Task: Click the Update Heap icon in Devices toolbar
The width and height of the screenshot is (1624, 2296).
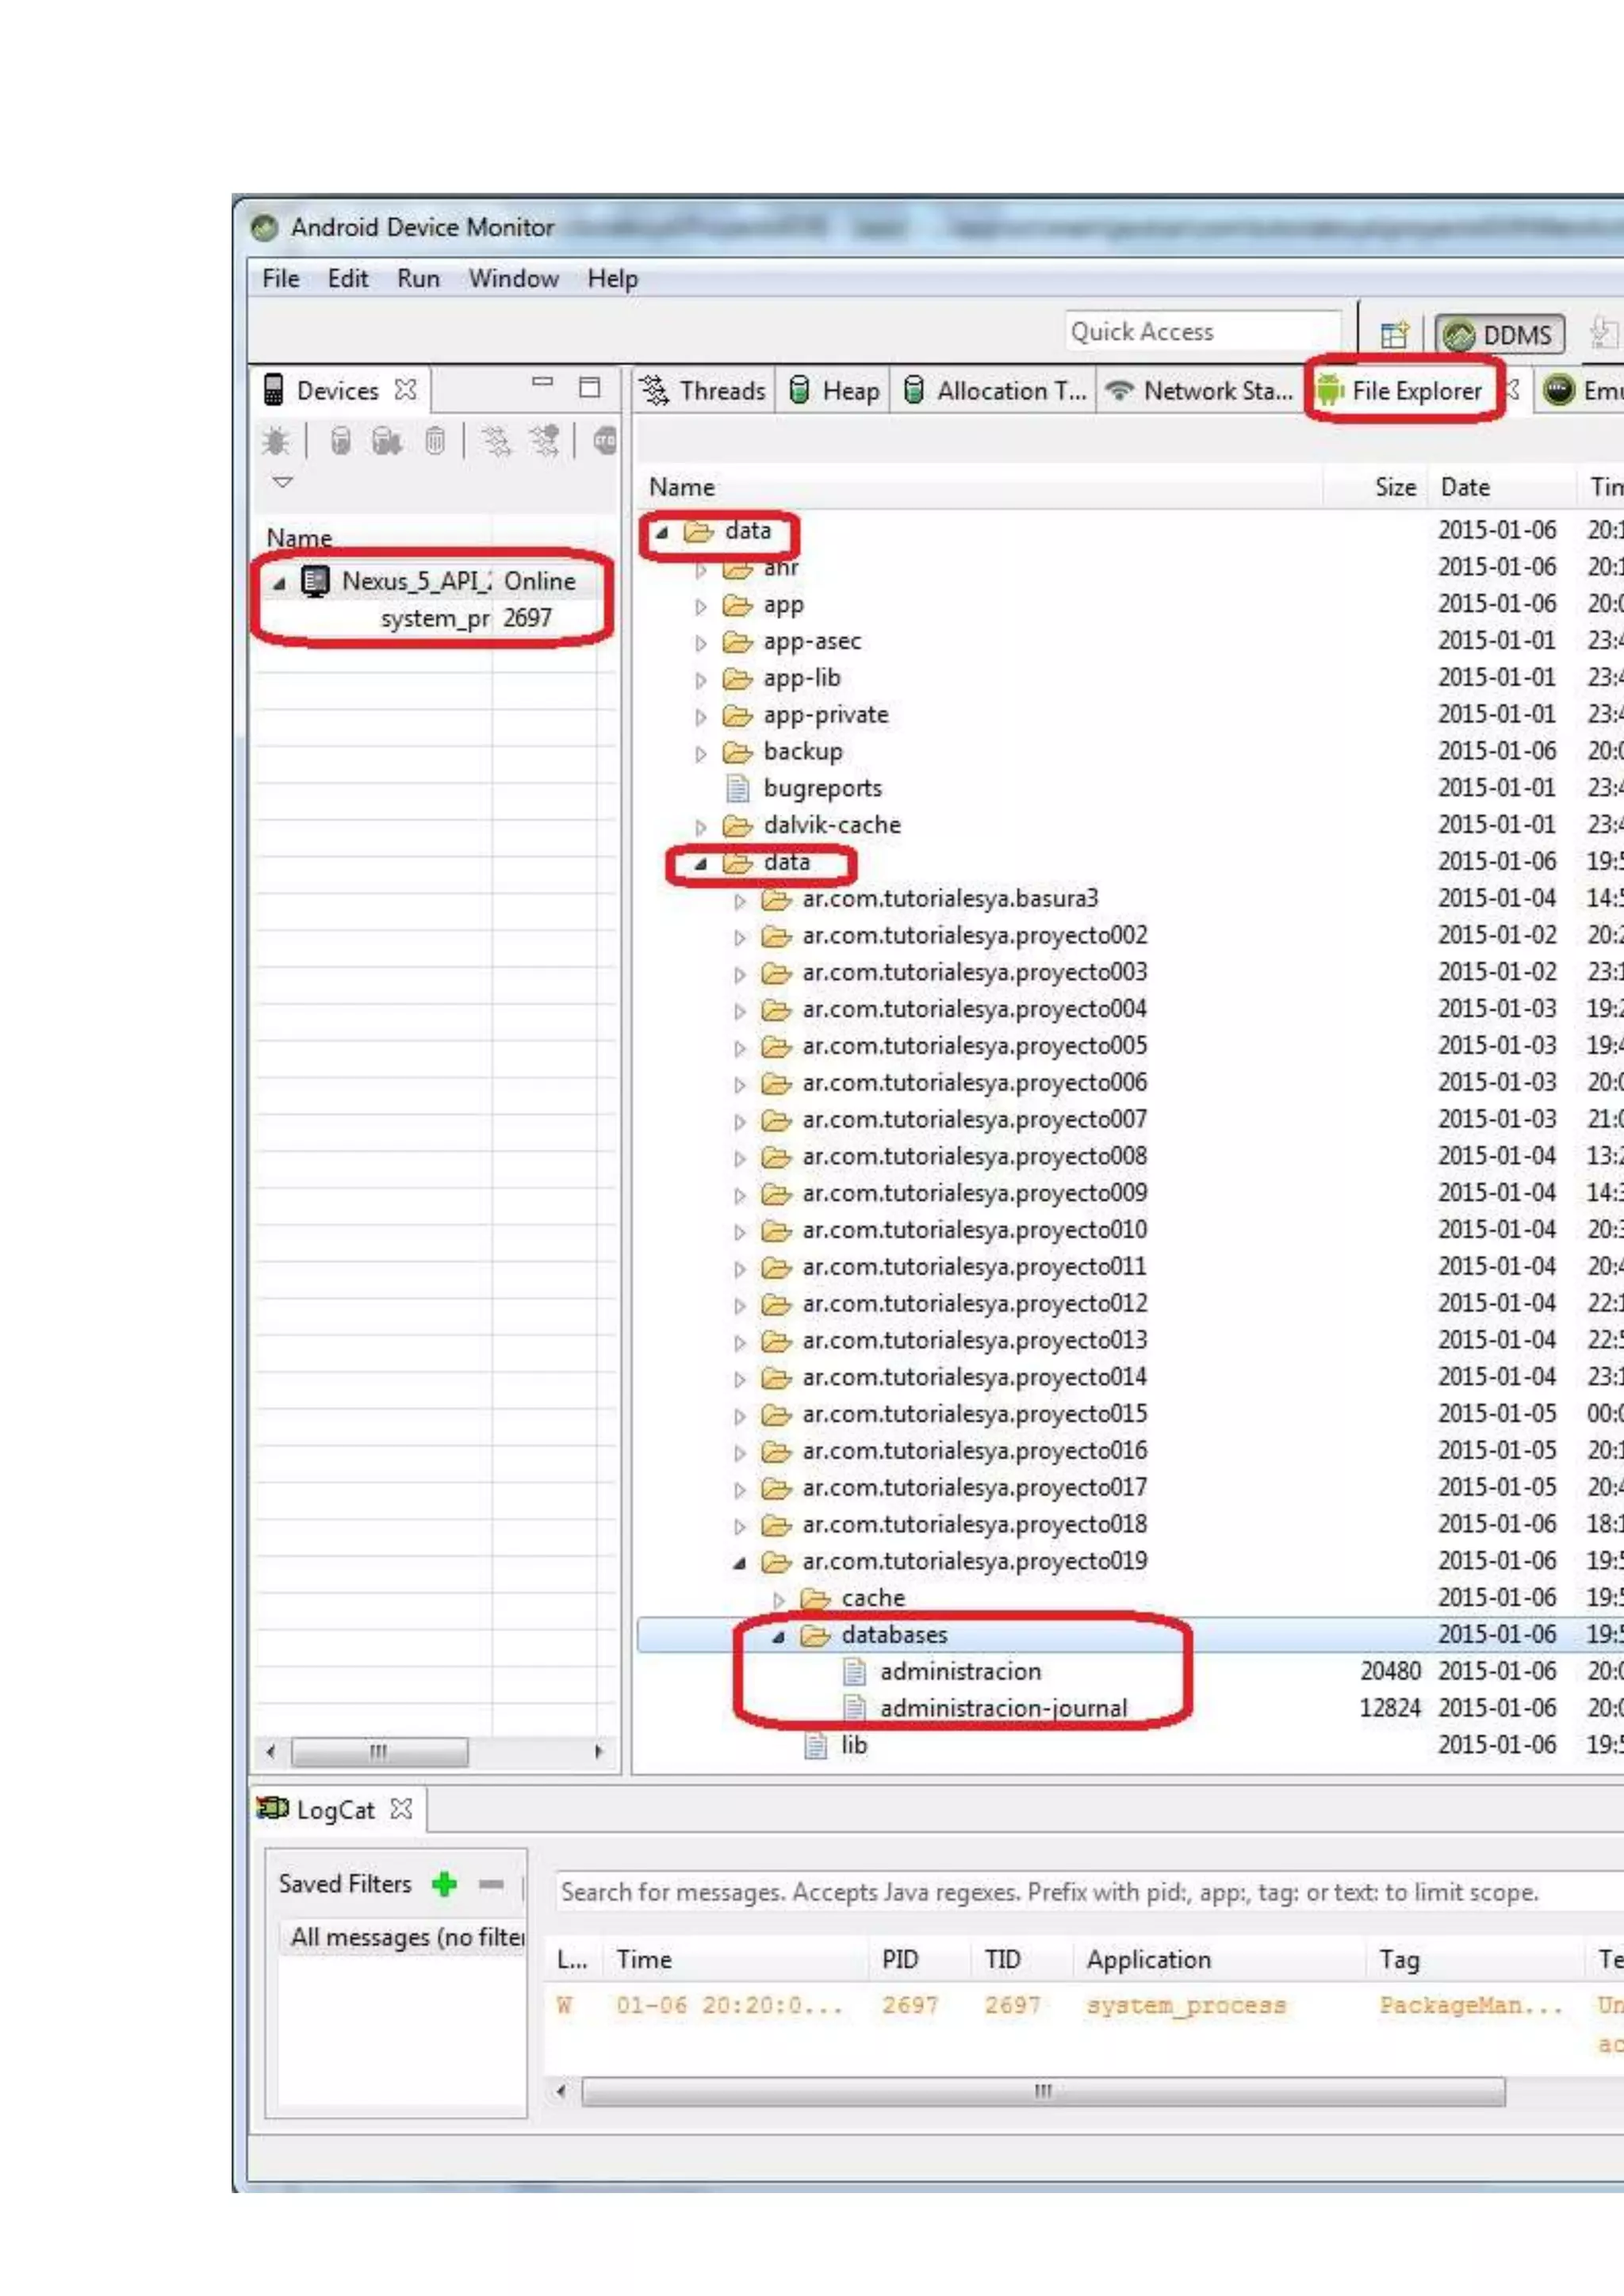Action: pos(340,441)
